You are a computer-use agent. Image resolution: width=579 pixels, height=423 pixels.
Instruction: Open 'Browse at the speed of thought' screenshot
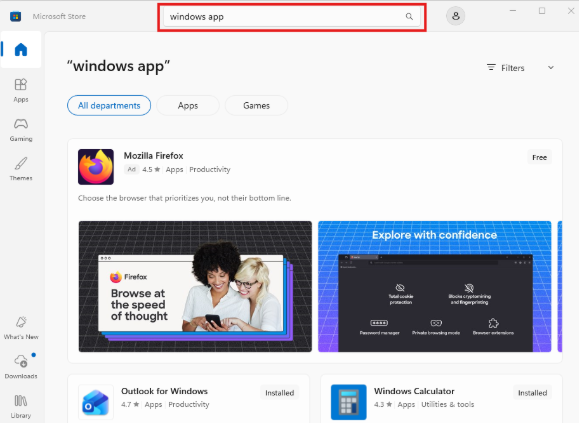(x=195, y=286)
